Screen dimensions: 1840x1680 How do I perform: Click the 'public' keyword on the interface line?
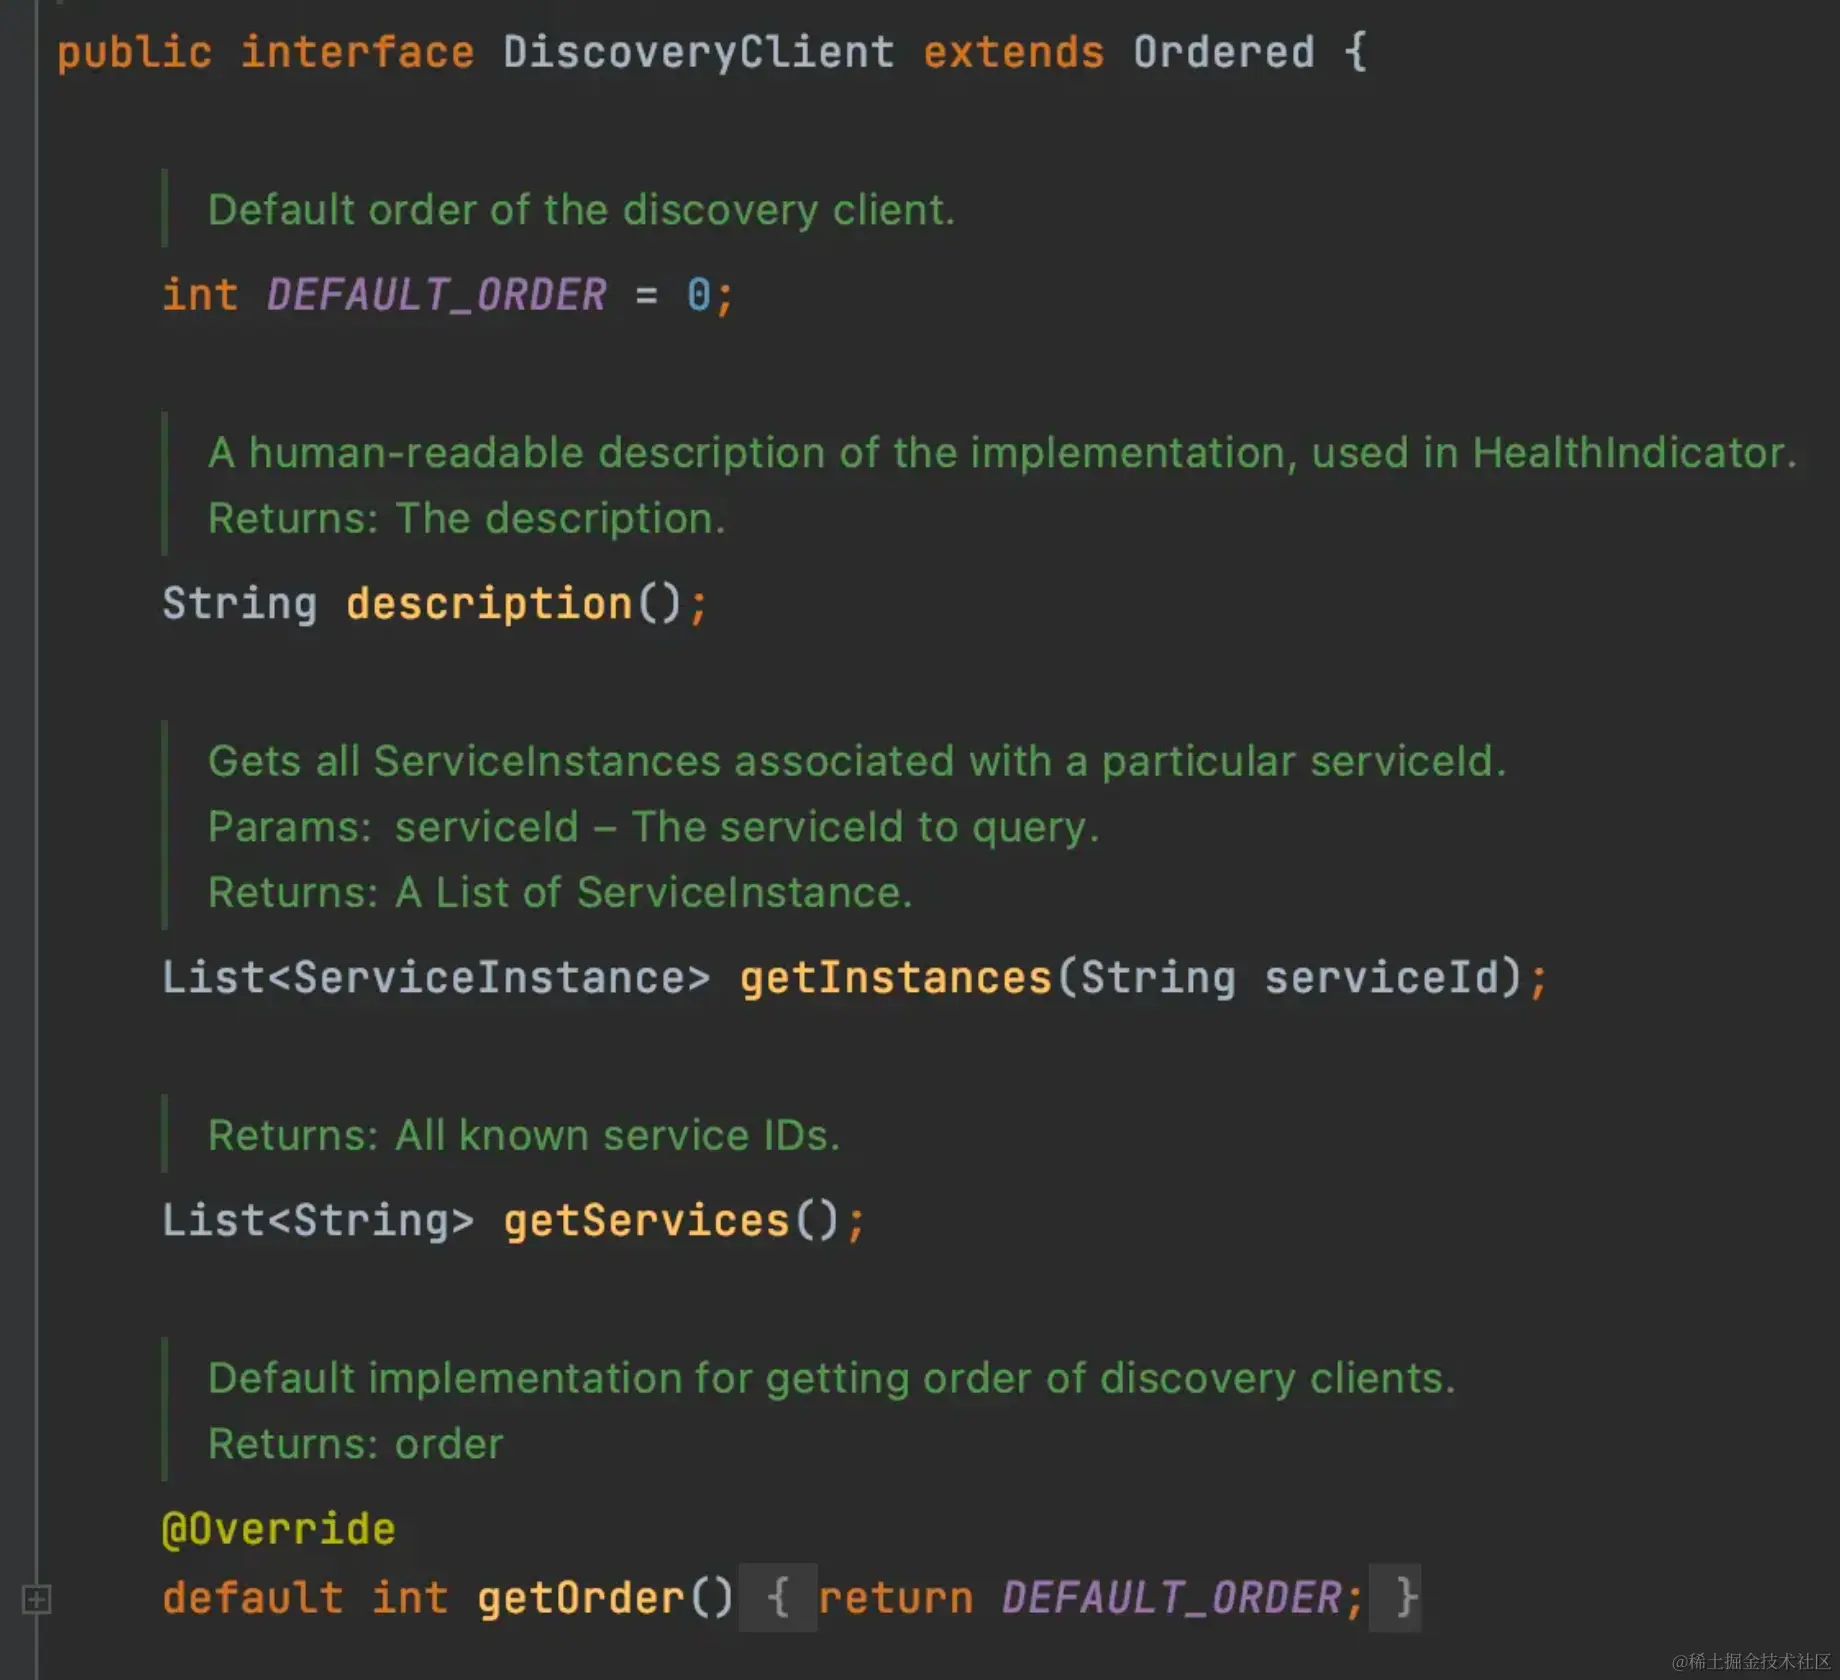(135, 52)
